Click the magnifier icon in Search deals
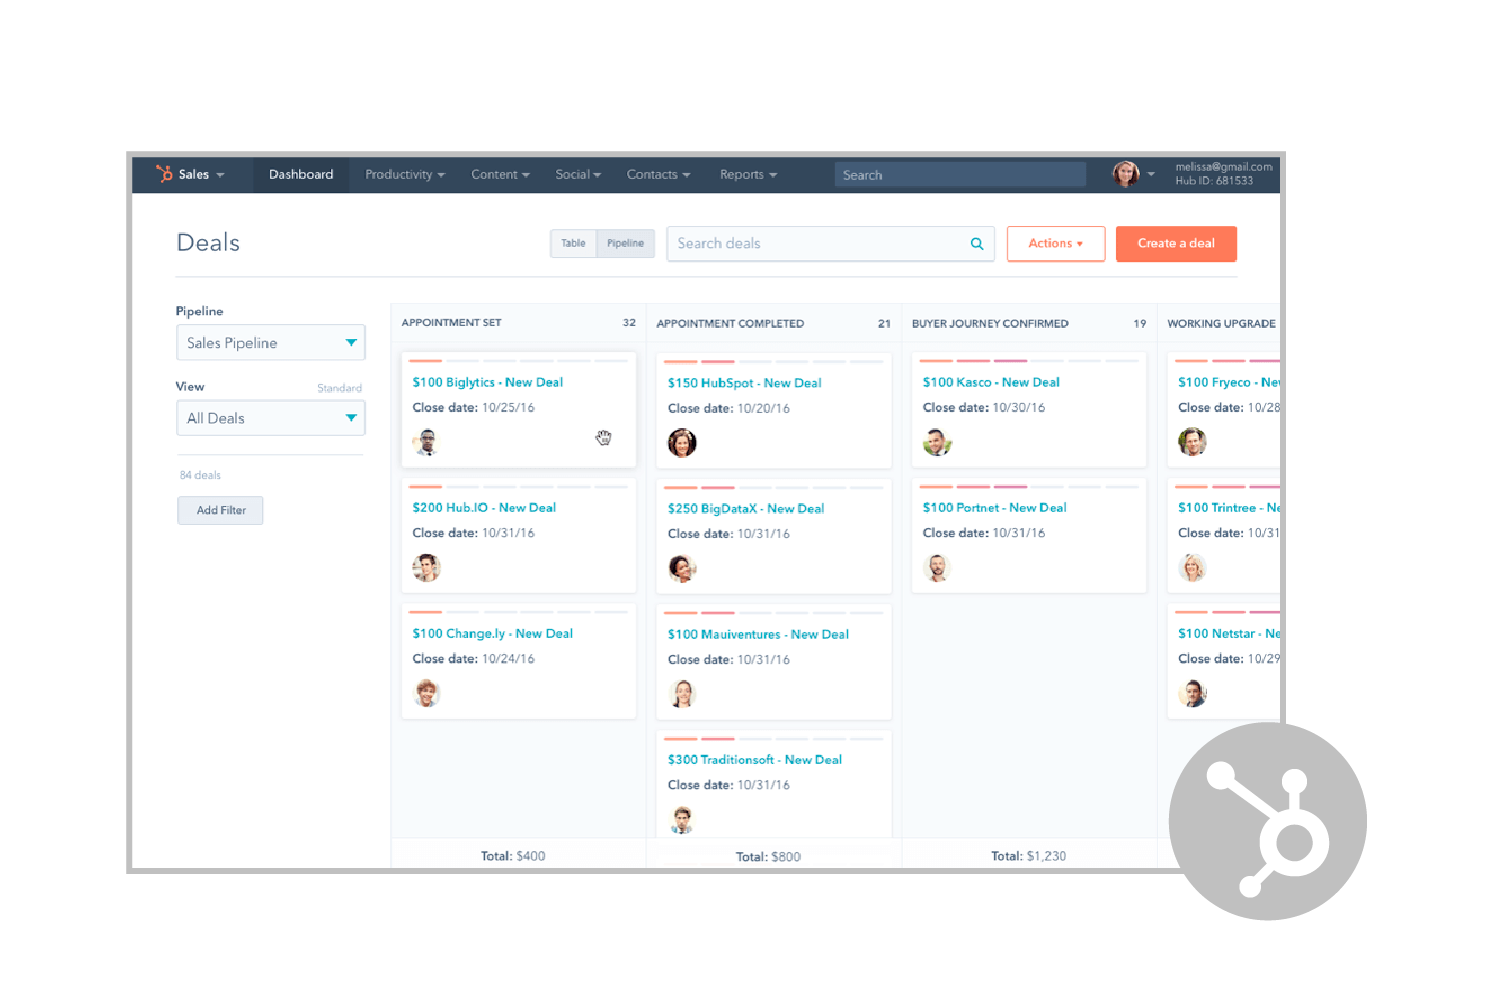Viewport: 1486px width, 1001px height. click(977, 244)
